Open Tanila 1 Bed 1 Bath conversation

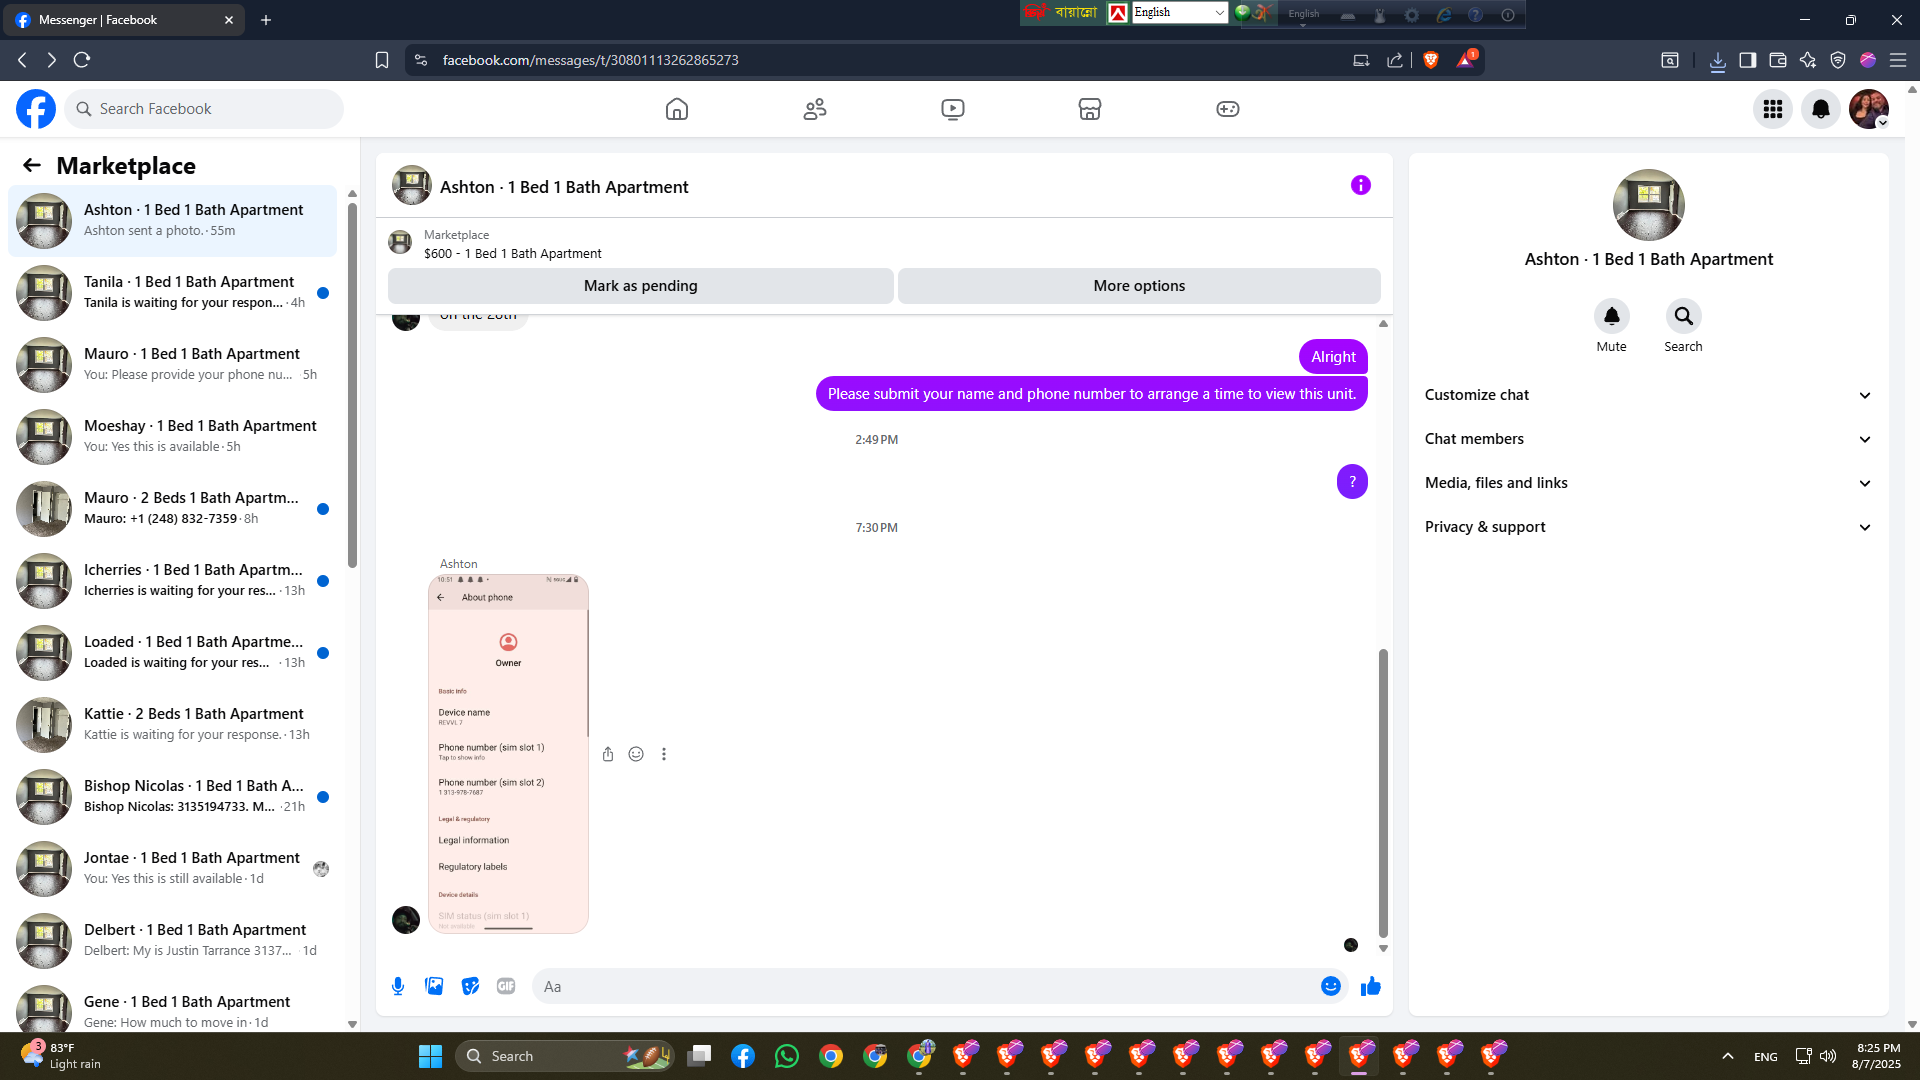173,292
